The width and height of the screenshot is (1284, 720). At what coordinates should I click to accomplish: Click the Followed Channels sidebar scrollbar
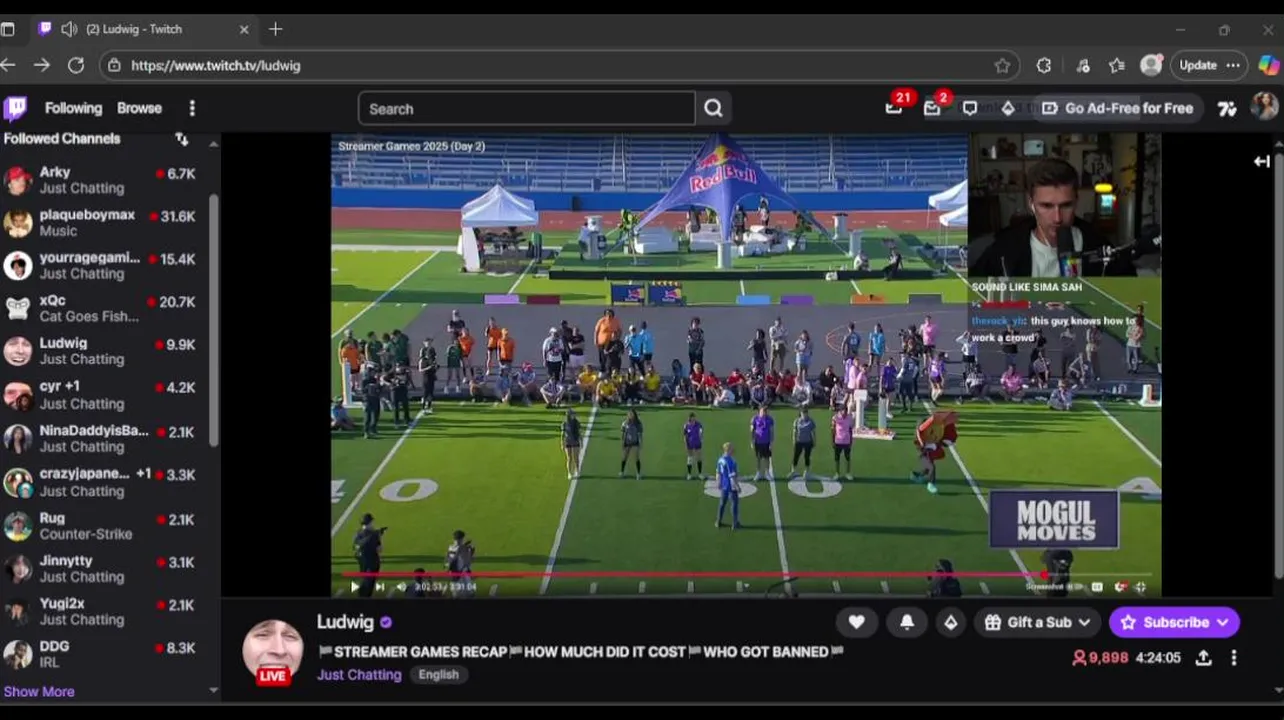213,320
